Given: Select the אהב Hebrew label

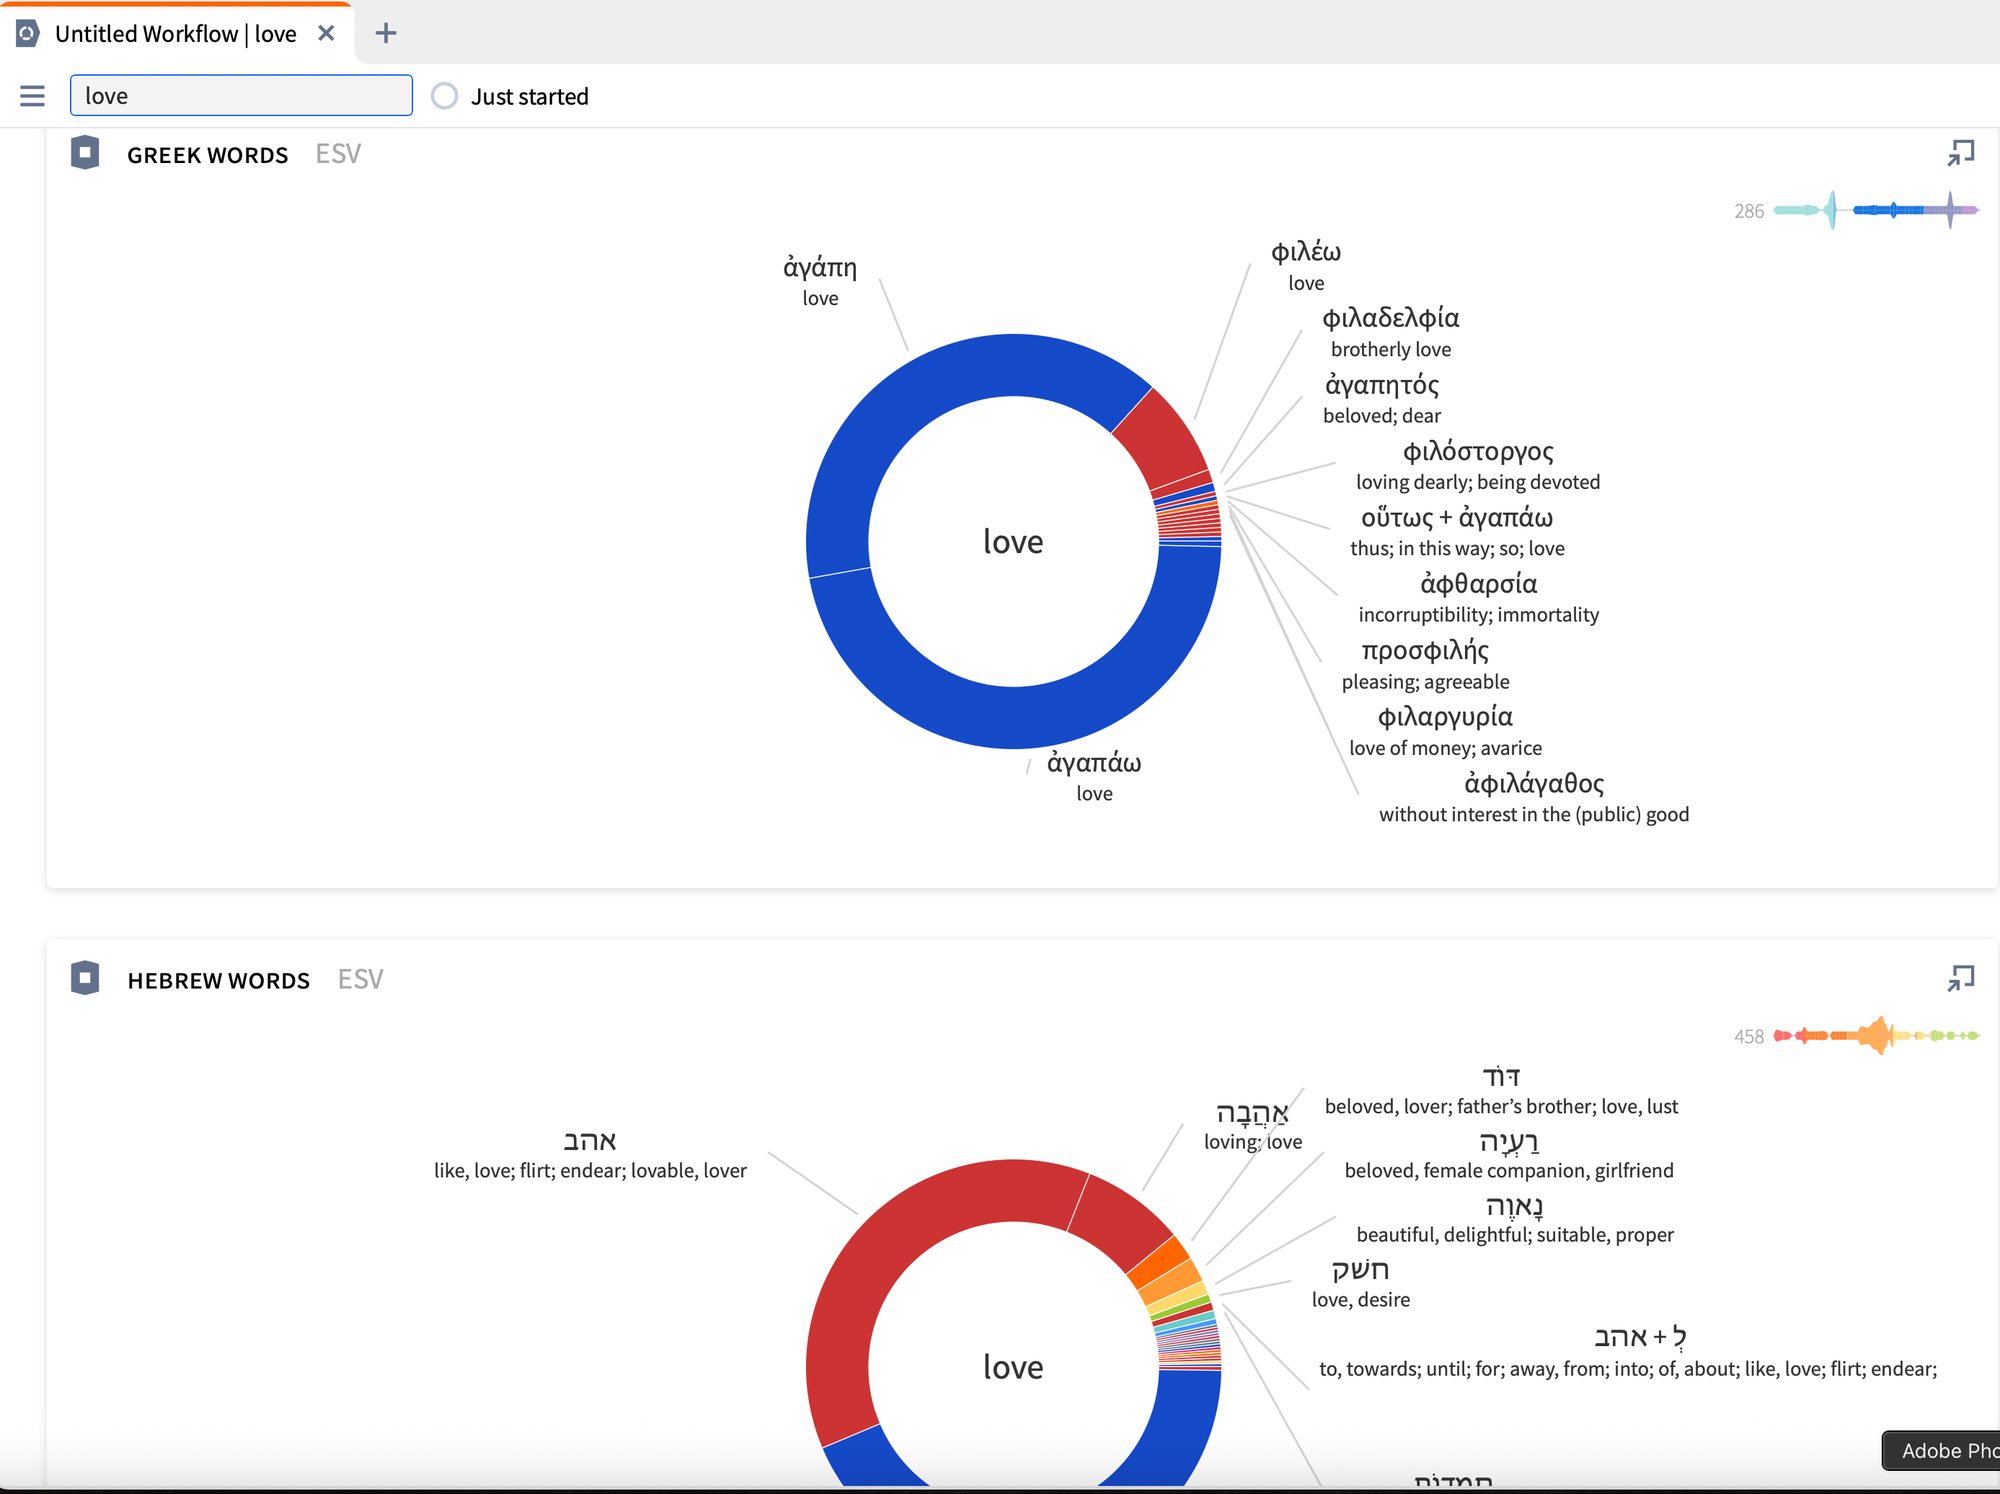Looking at the screenshot, I should 590,1154.
